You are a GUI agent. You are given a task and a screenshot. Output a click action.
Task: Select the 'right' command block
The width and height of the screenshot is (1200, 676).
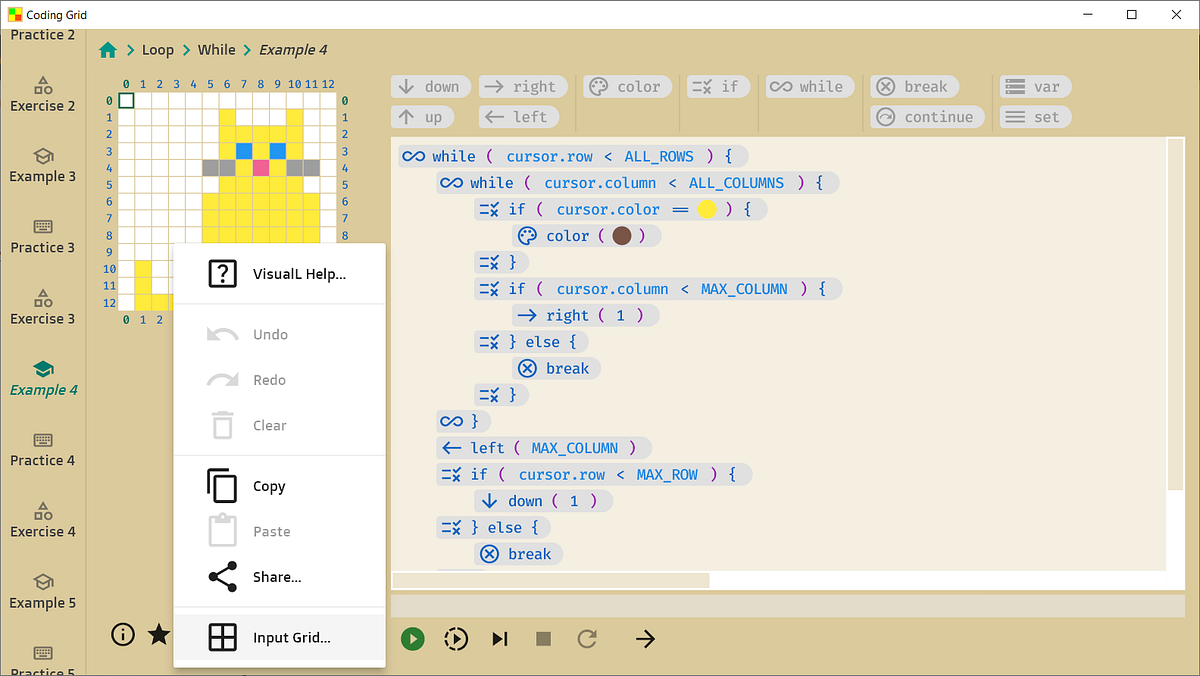[522, 86]
